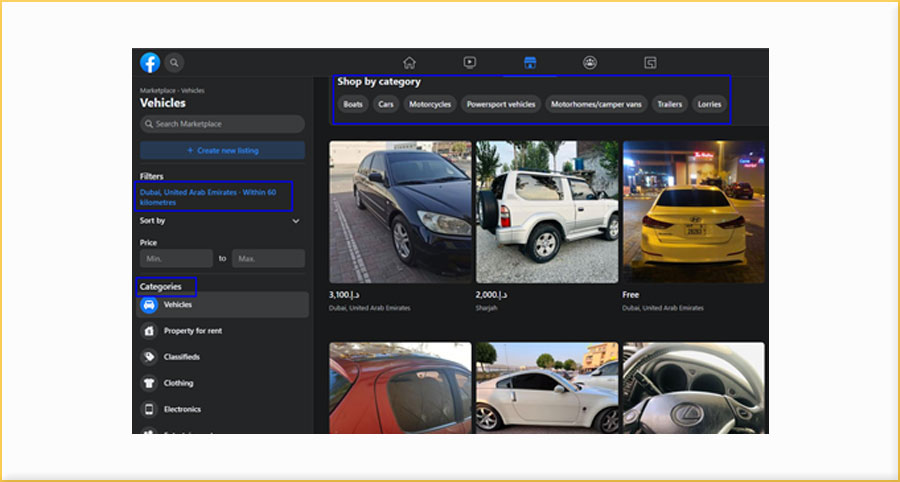
Task: Open the Gaming icon in top bar
Action: pos(650,63)
